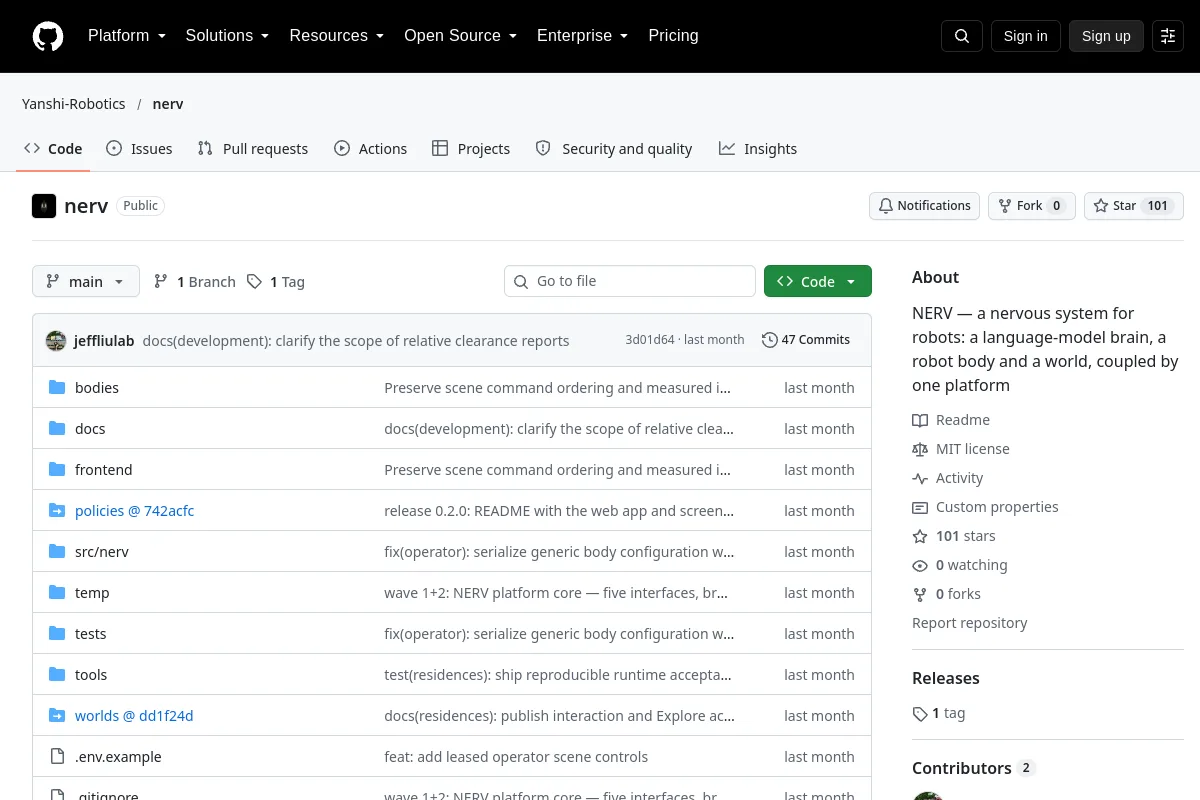Click the worlds submodule folder icon

click(57, 715)
